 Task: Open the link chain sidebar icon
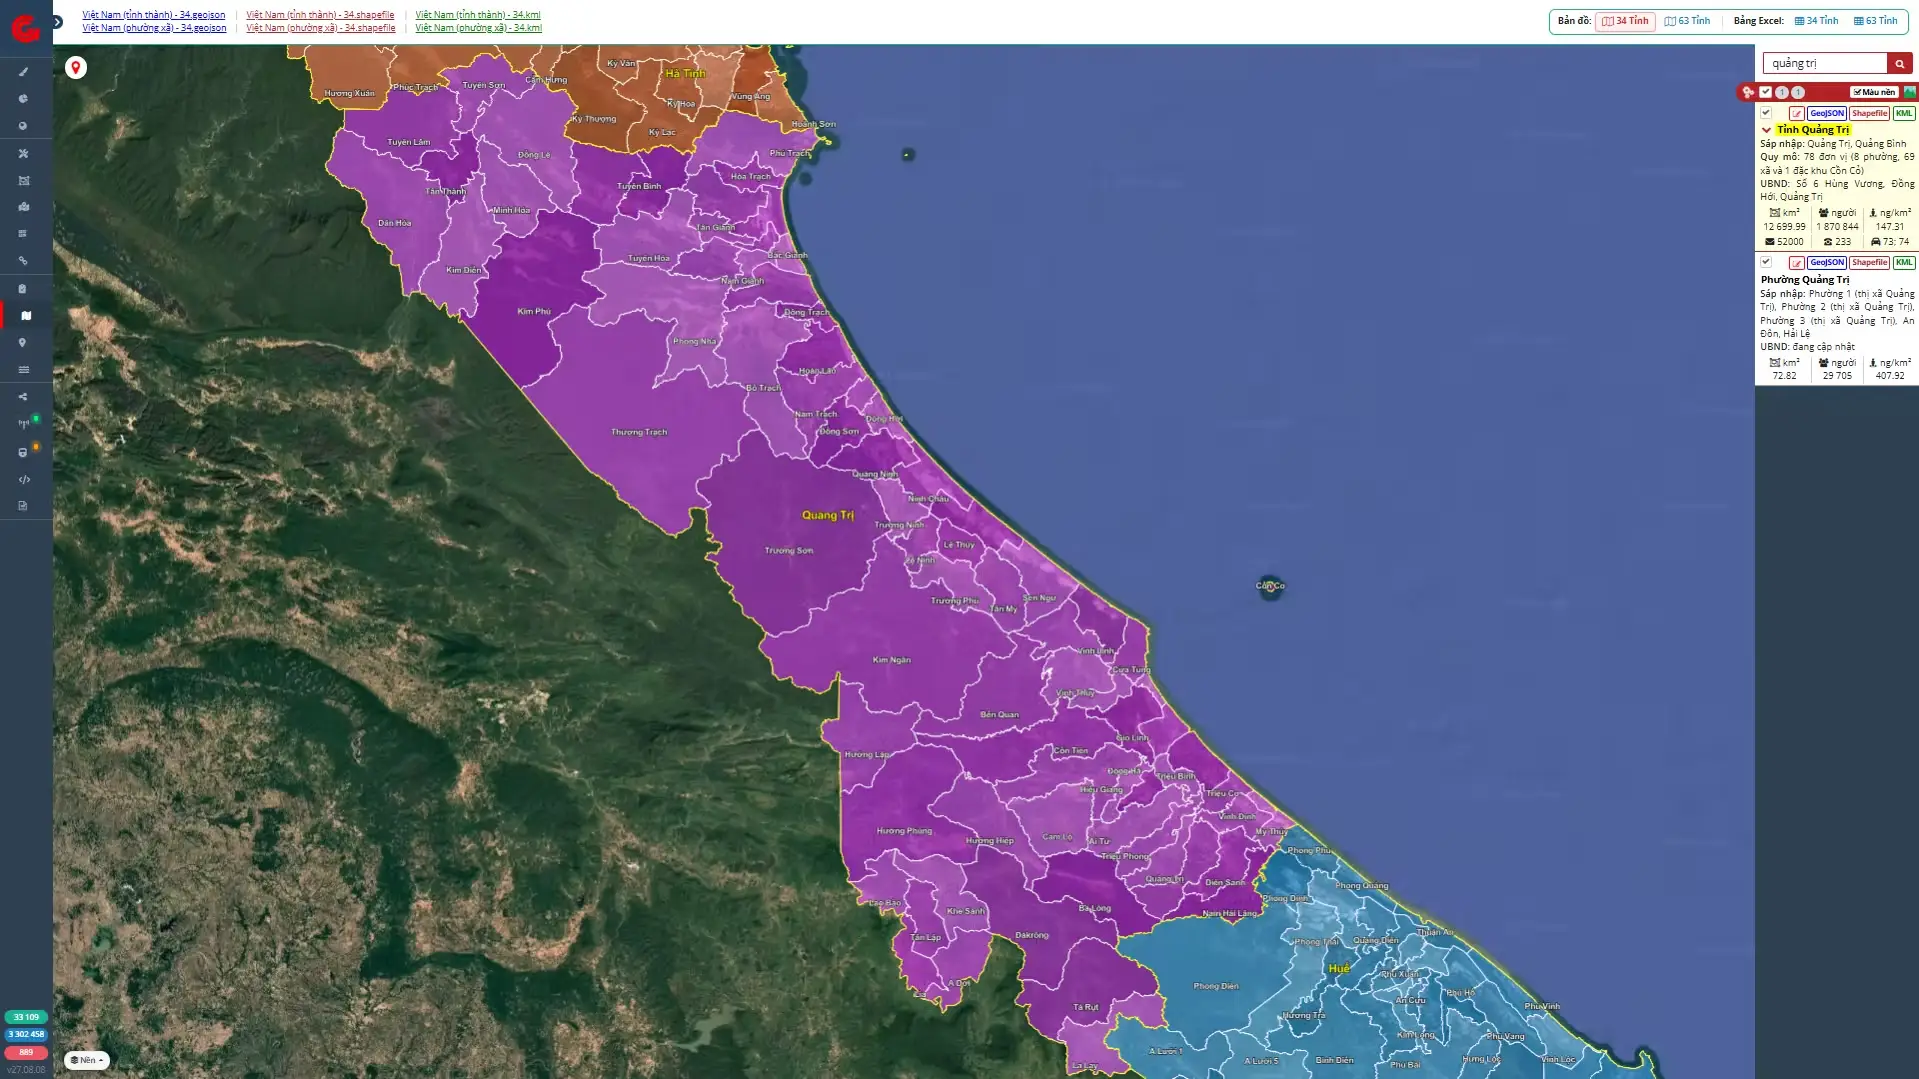click(x=23, y=261)
